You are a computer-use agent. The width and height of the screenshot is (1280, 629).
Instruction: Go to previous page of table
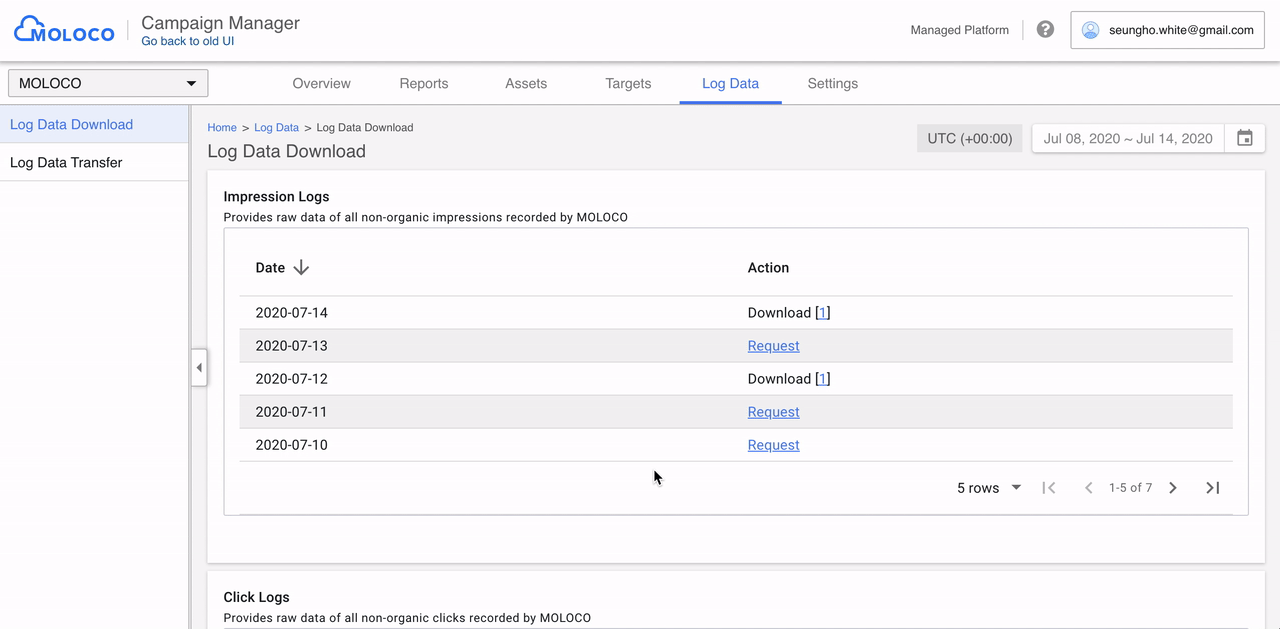pos(1089,488)
